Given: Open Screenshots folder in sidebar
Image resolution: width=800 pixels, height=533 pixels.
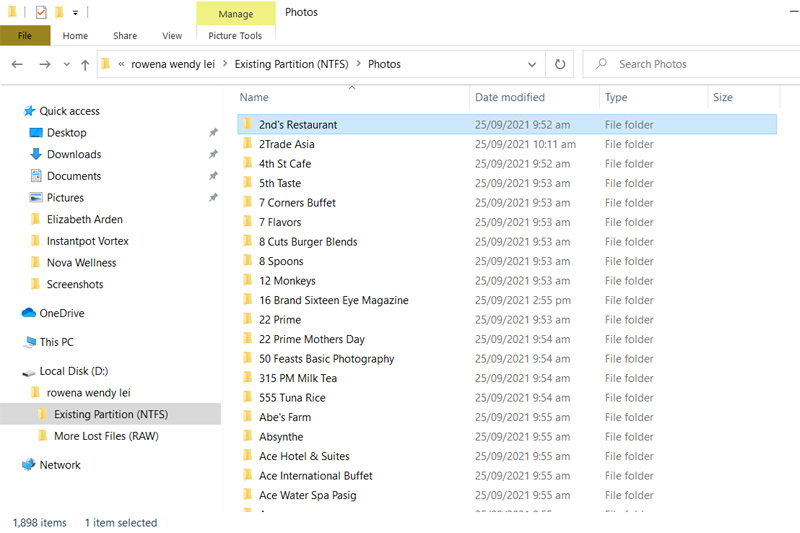Looking at the screenshot, I should 75,284.
